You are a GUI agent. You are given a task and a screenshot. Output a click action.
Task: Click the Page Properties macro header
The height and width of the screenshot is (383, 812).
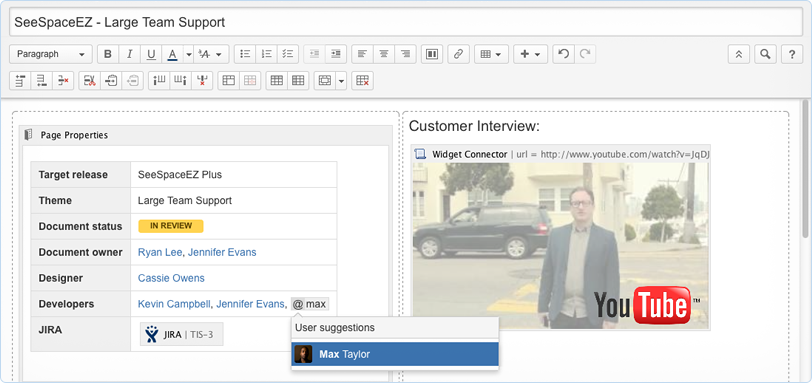tap(206, 135)
